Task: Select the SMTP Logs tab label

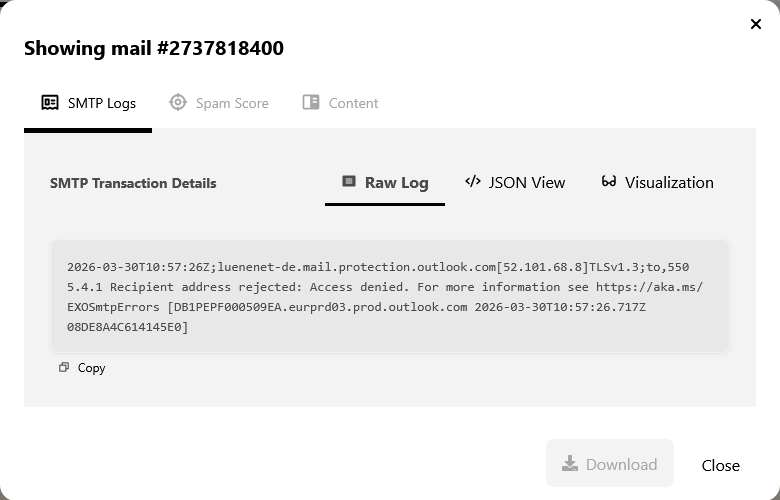Action: [x=102, y=103]
